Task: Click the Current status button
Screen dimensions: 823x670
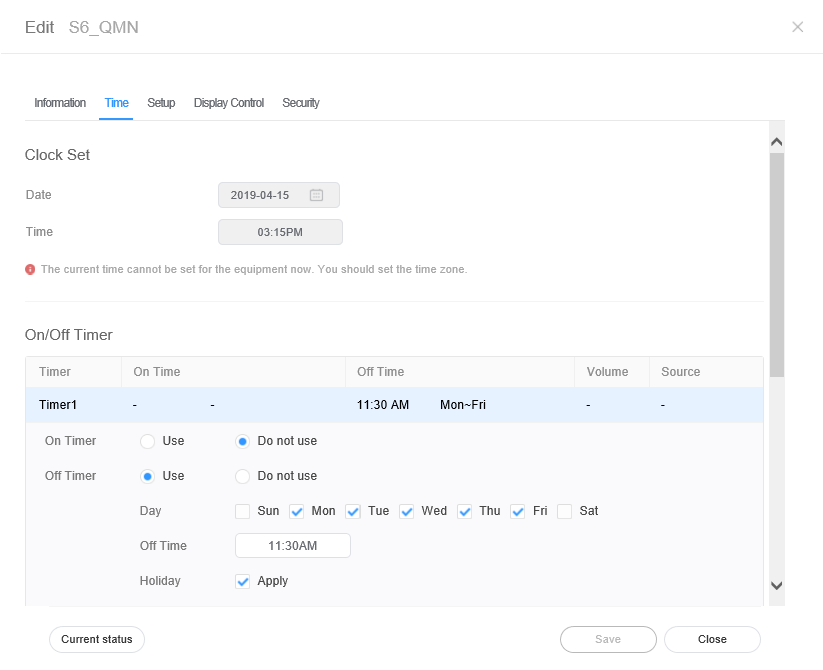Action: click(x=97, y=639)
